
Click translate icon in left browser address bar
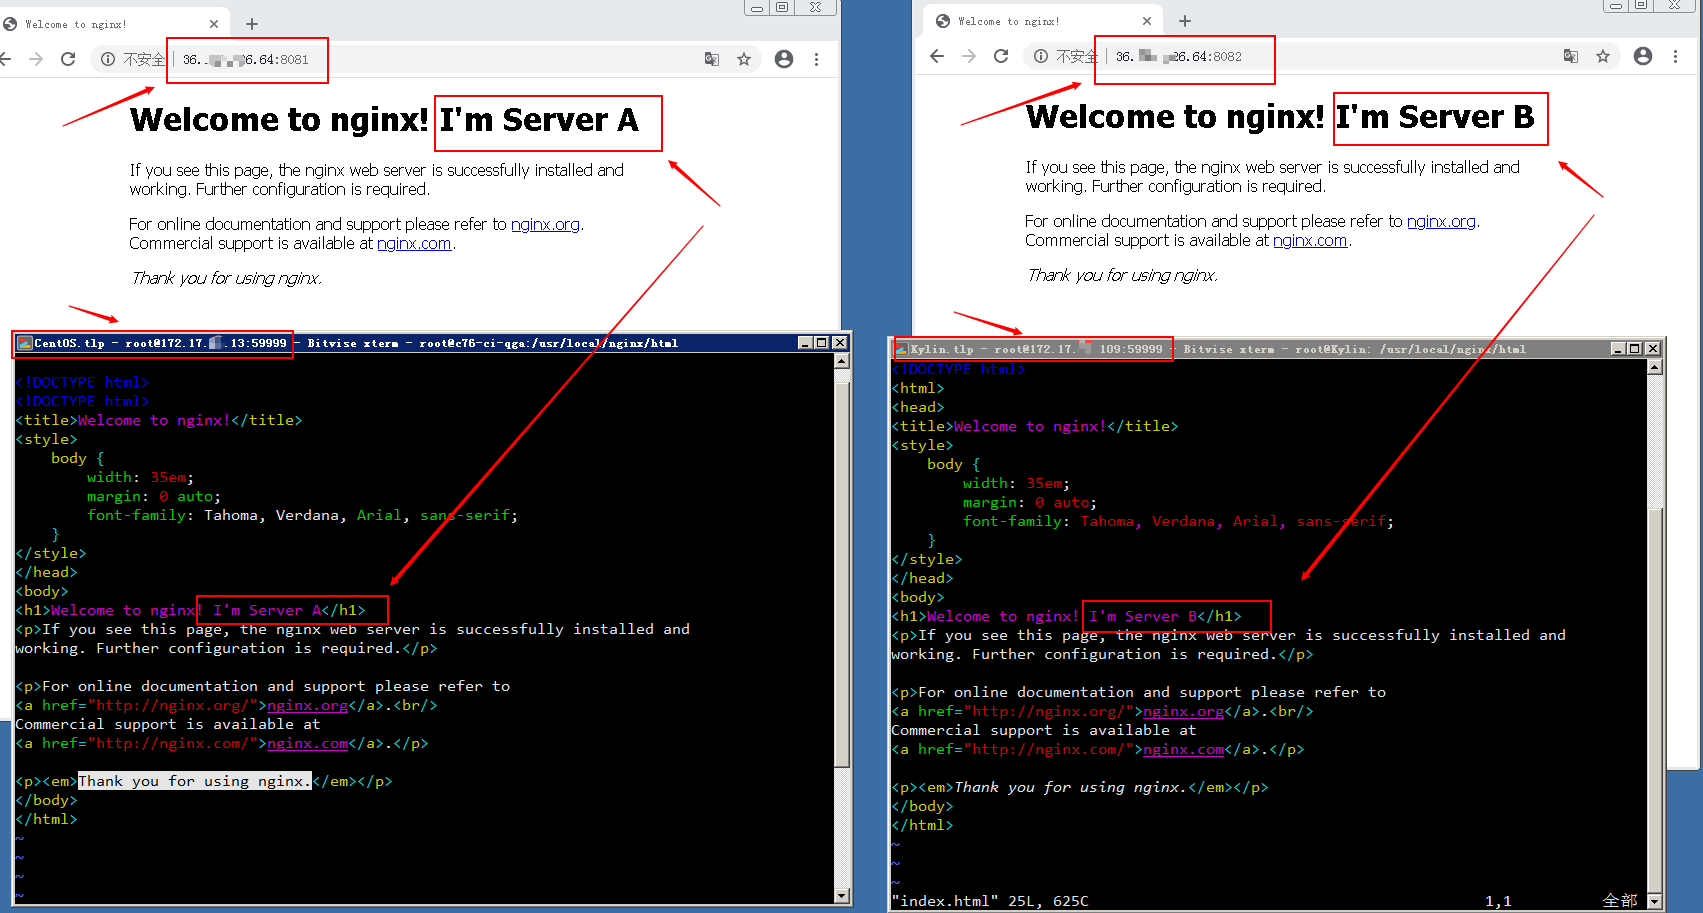click(712, 59)
